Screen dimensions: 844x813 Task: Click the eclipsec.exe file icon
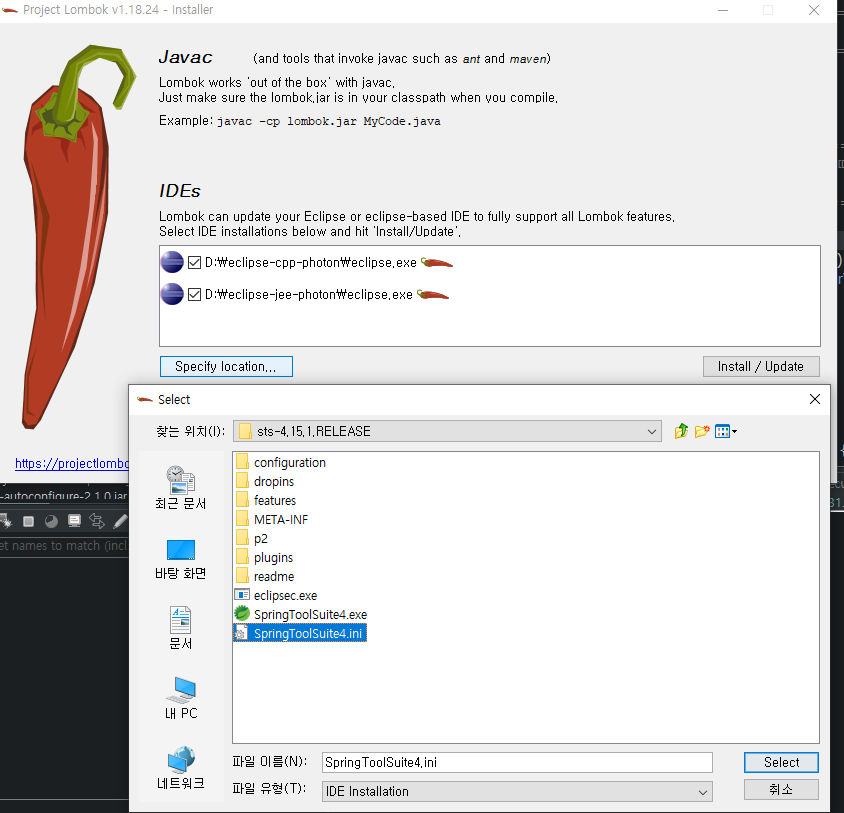[x=242, y=595]
